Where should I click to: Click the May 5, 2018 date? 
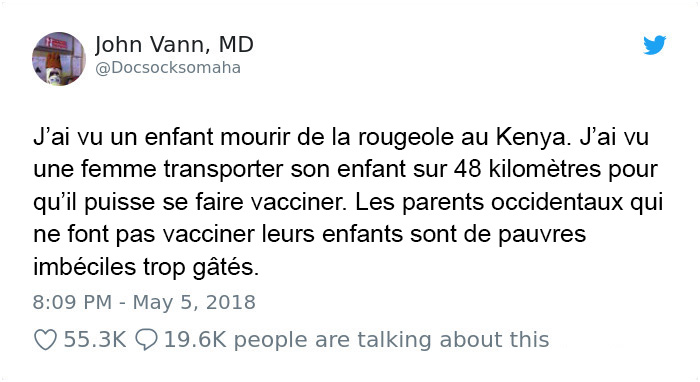pyautogui.click(x=194, y=302)
